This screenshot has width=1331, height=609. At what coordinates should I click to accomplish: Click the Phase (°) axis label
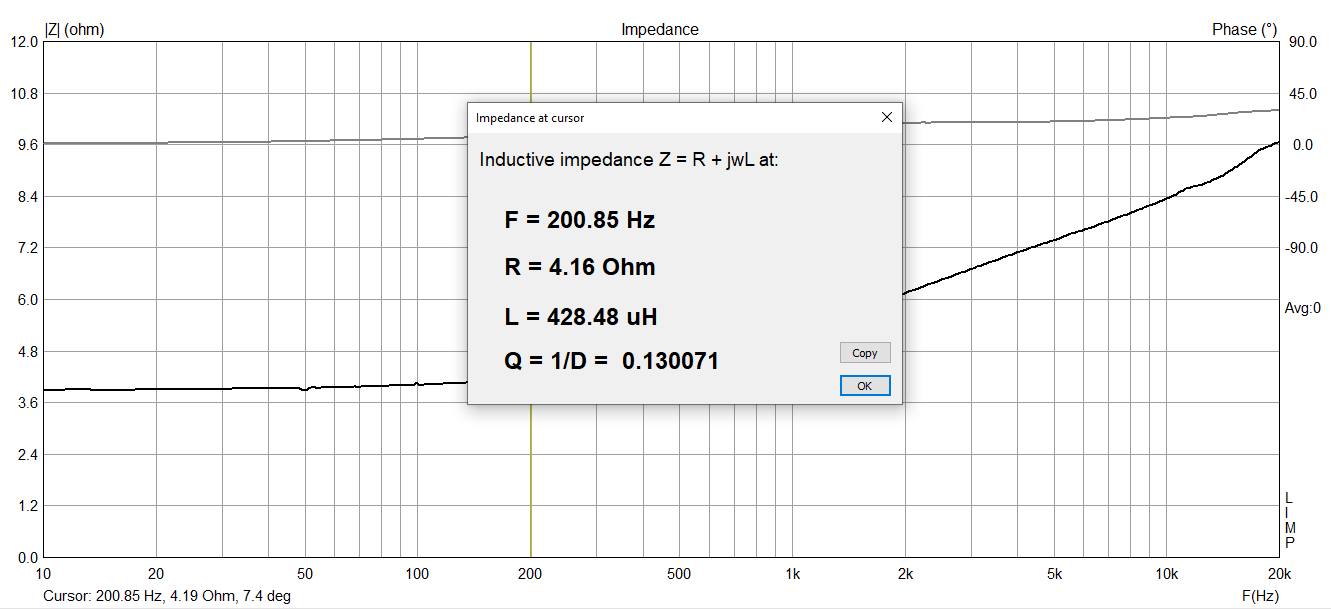click(x=1245, y=30)
